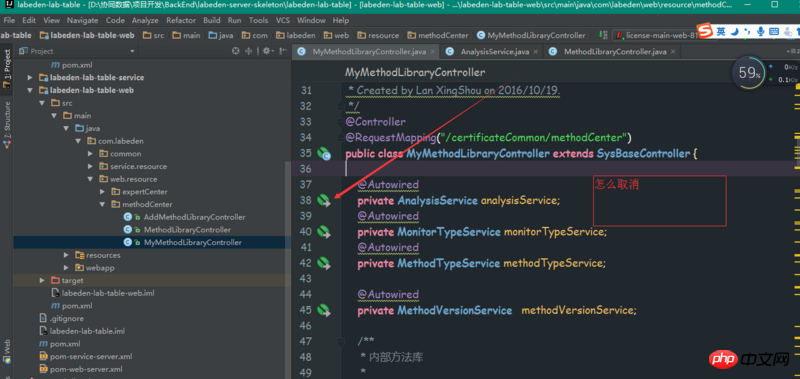Toggle Sogou English/Chinese mode character
This screenshot has width=800, height=379.
click(x=721, y=31)
